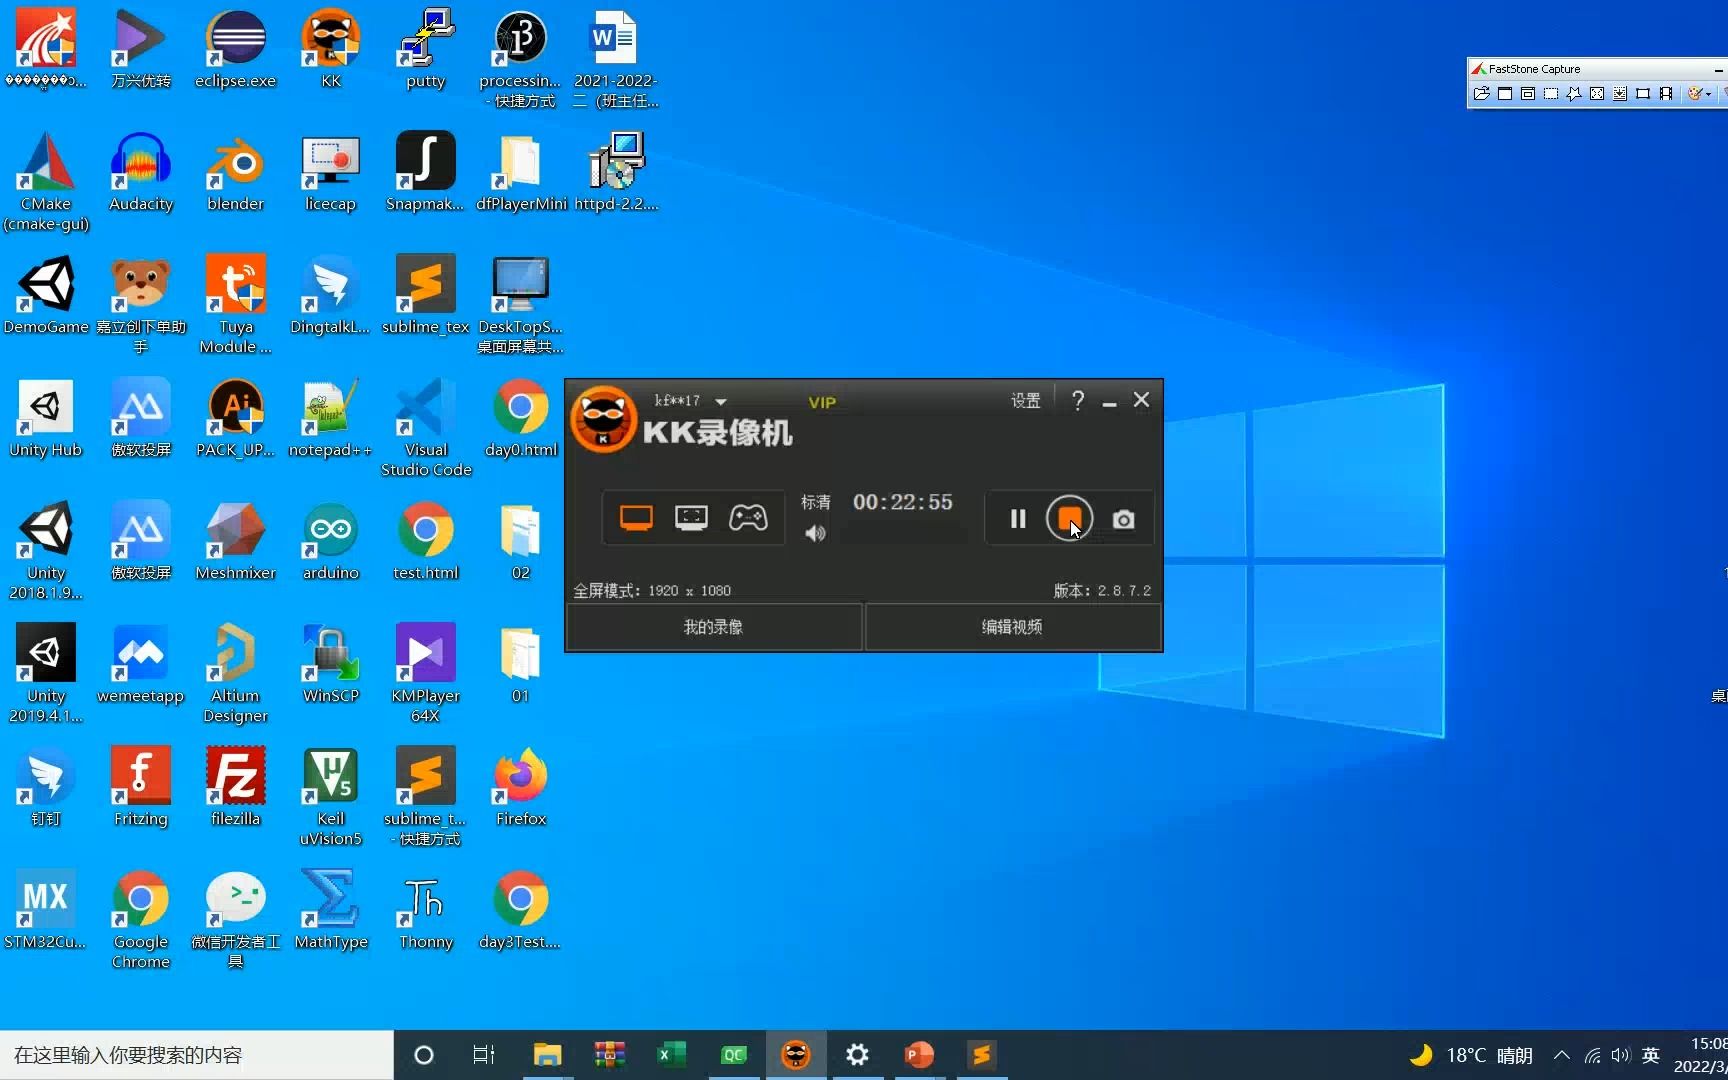Capture scrolling window in FastStone Capture

[x=1619, y=94]
